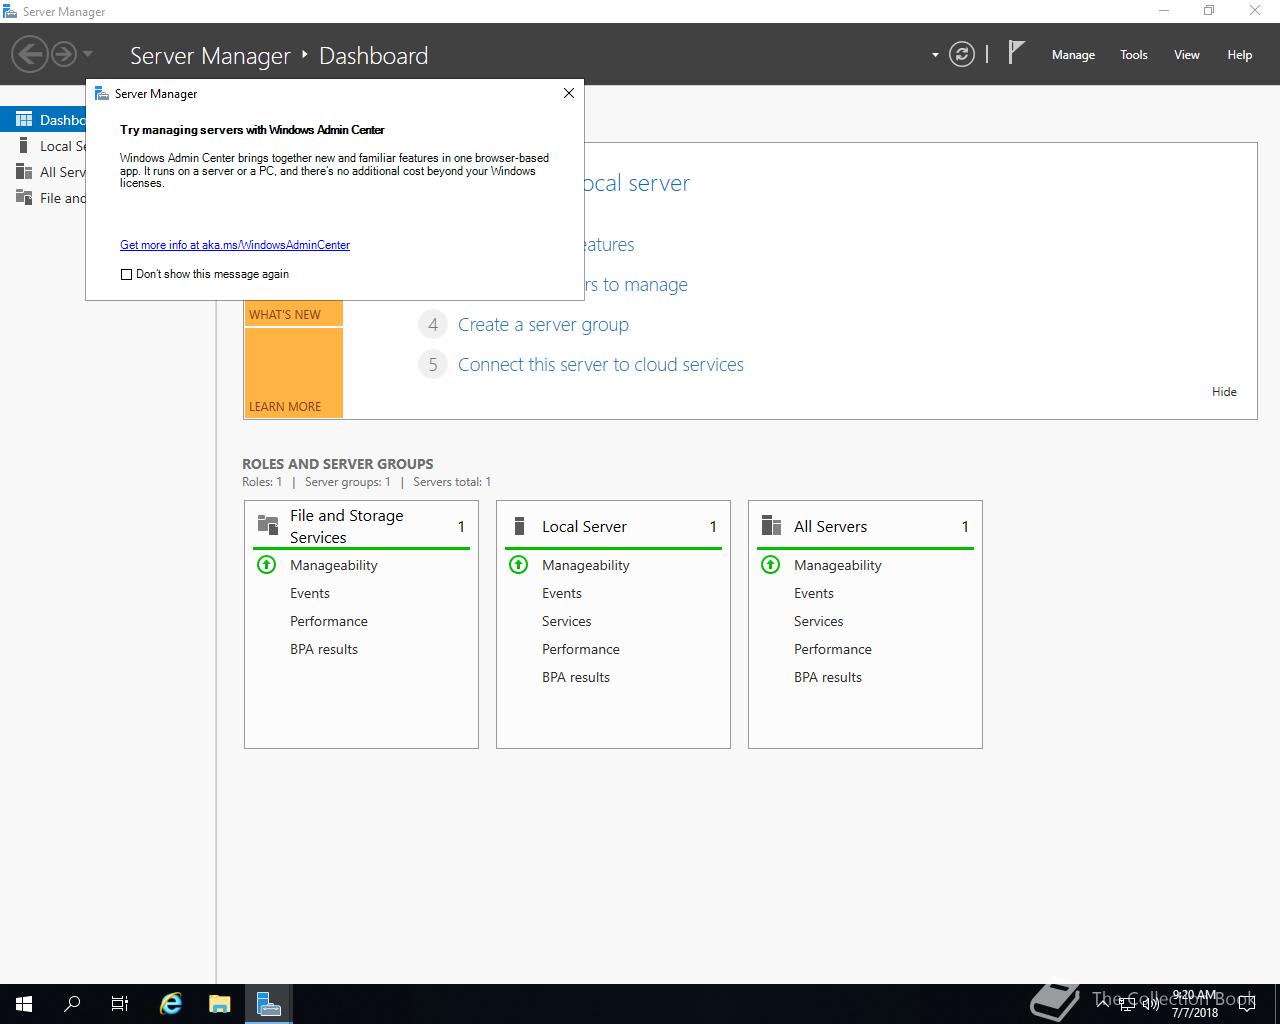
Task: Hide the welcome tile
Action: point(1224,392)
